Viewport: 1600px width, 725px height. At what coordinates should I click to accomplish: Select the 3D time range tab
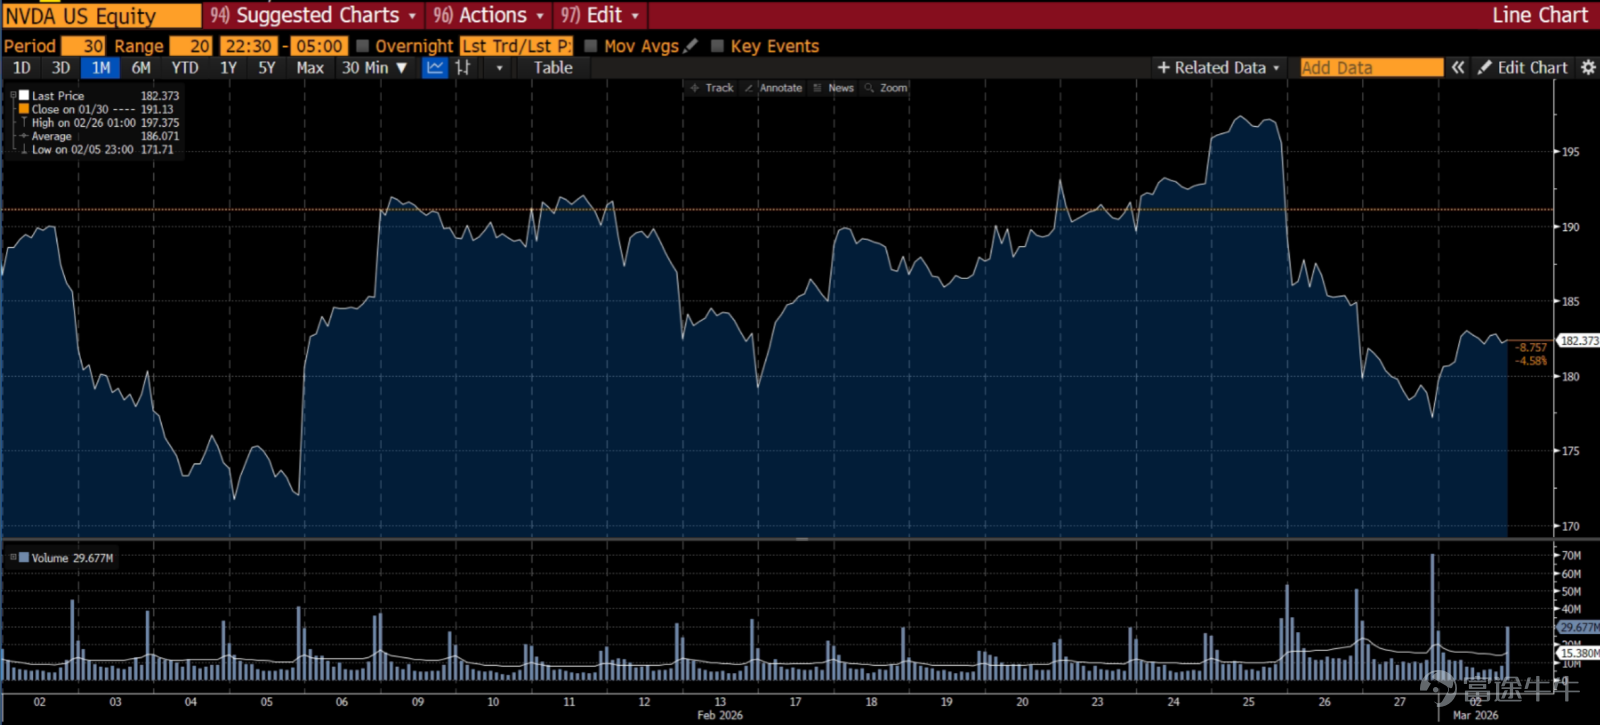(61, 68)
